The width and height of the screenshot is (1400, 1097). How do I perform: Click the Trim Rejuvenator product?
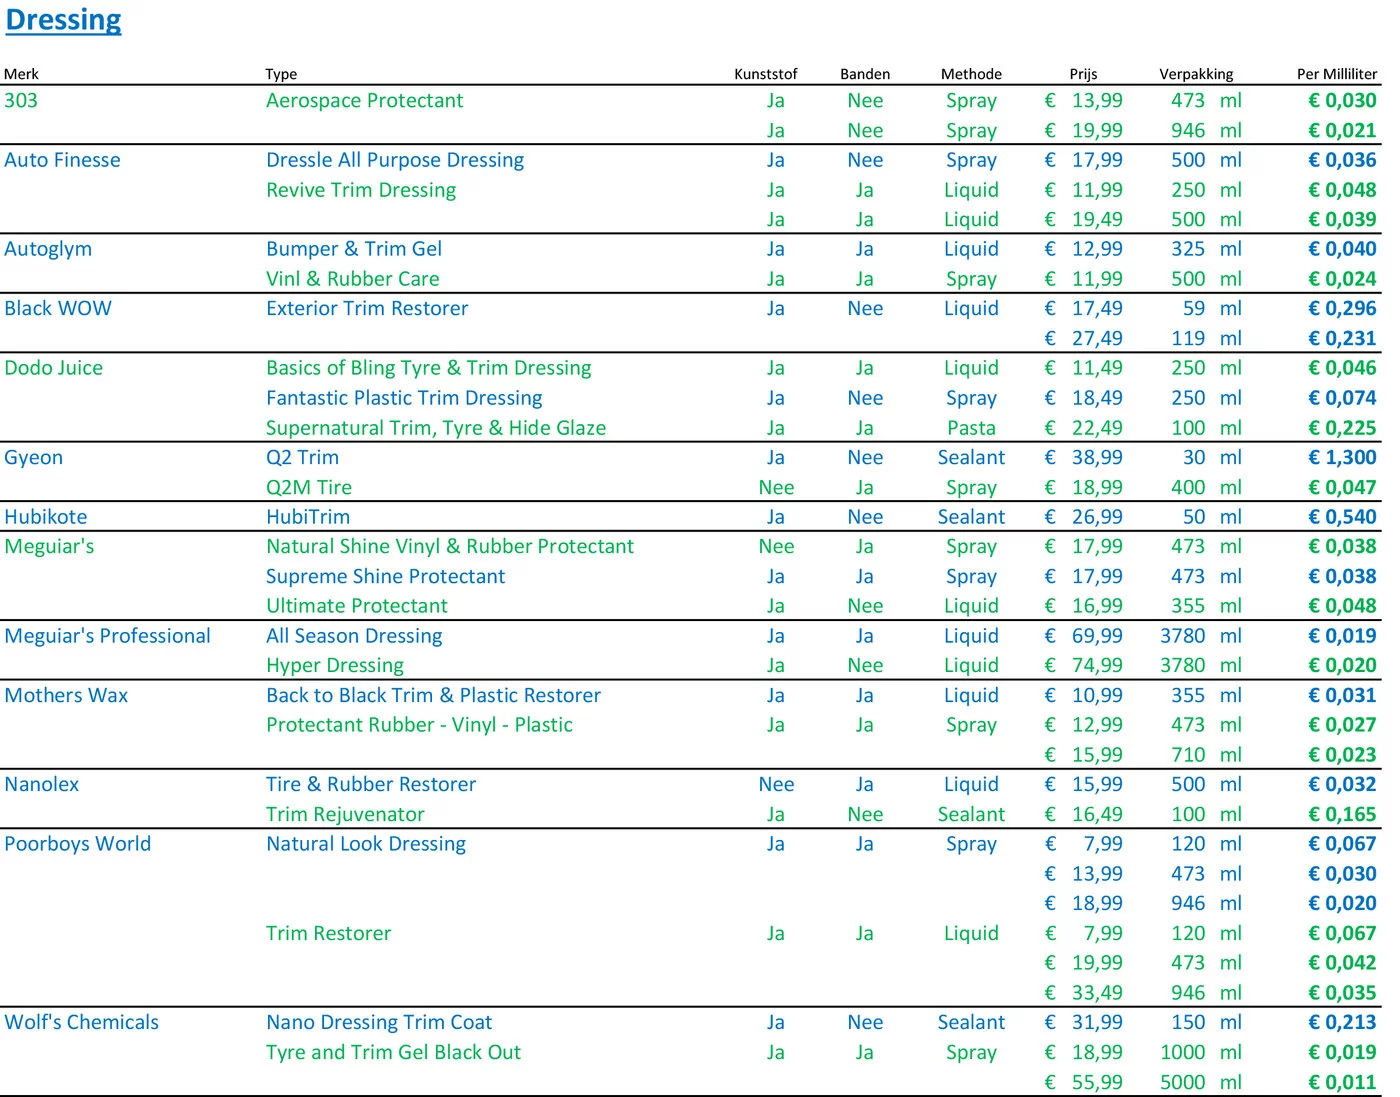point(345,815)
